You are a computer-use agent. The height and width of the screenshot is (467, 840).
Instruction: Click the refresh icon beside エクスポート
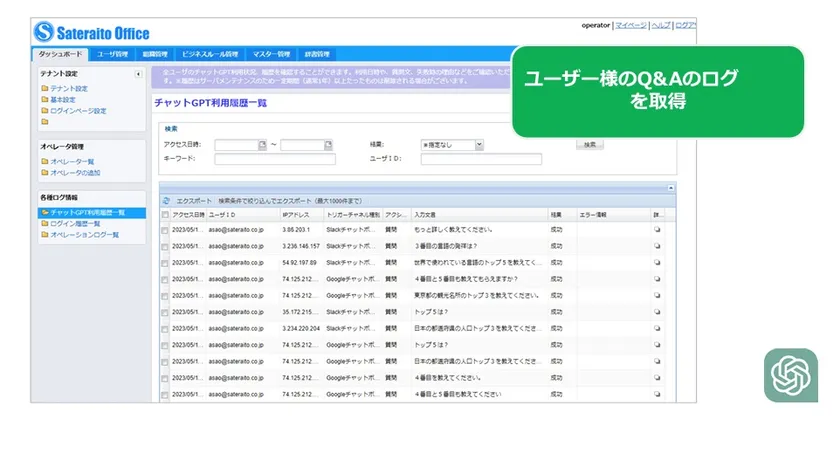(166, 201)
